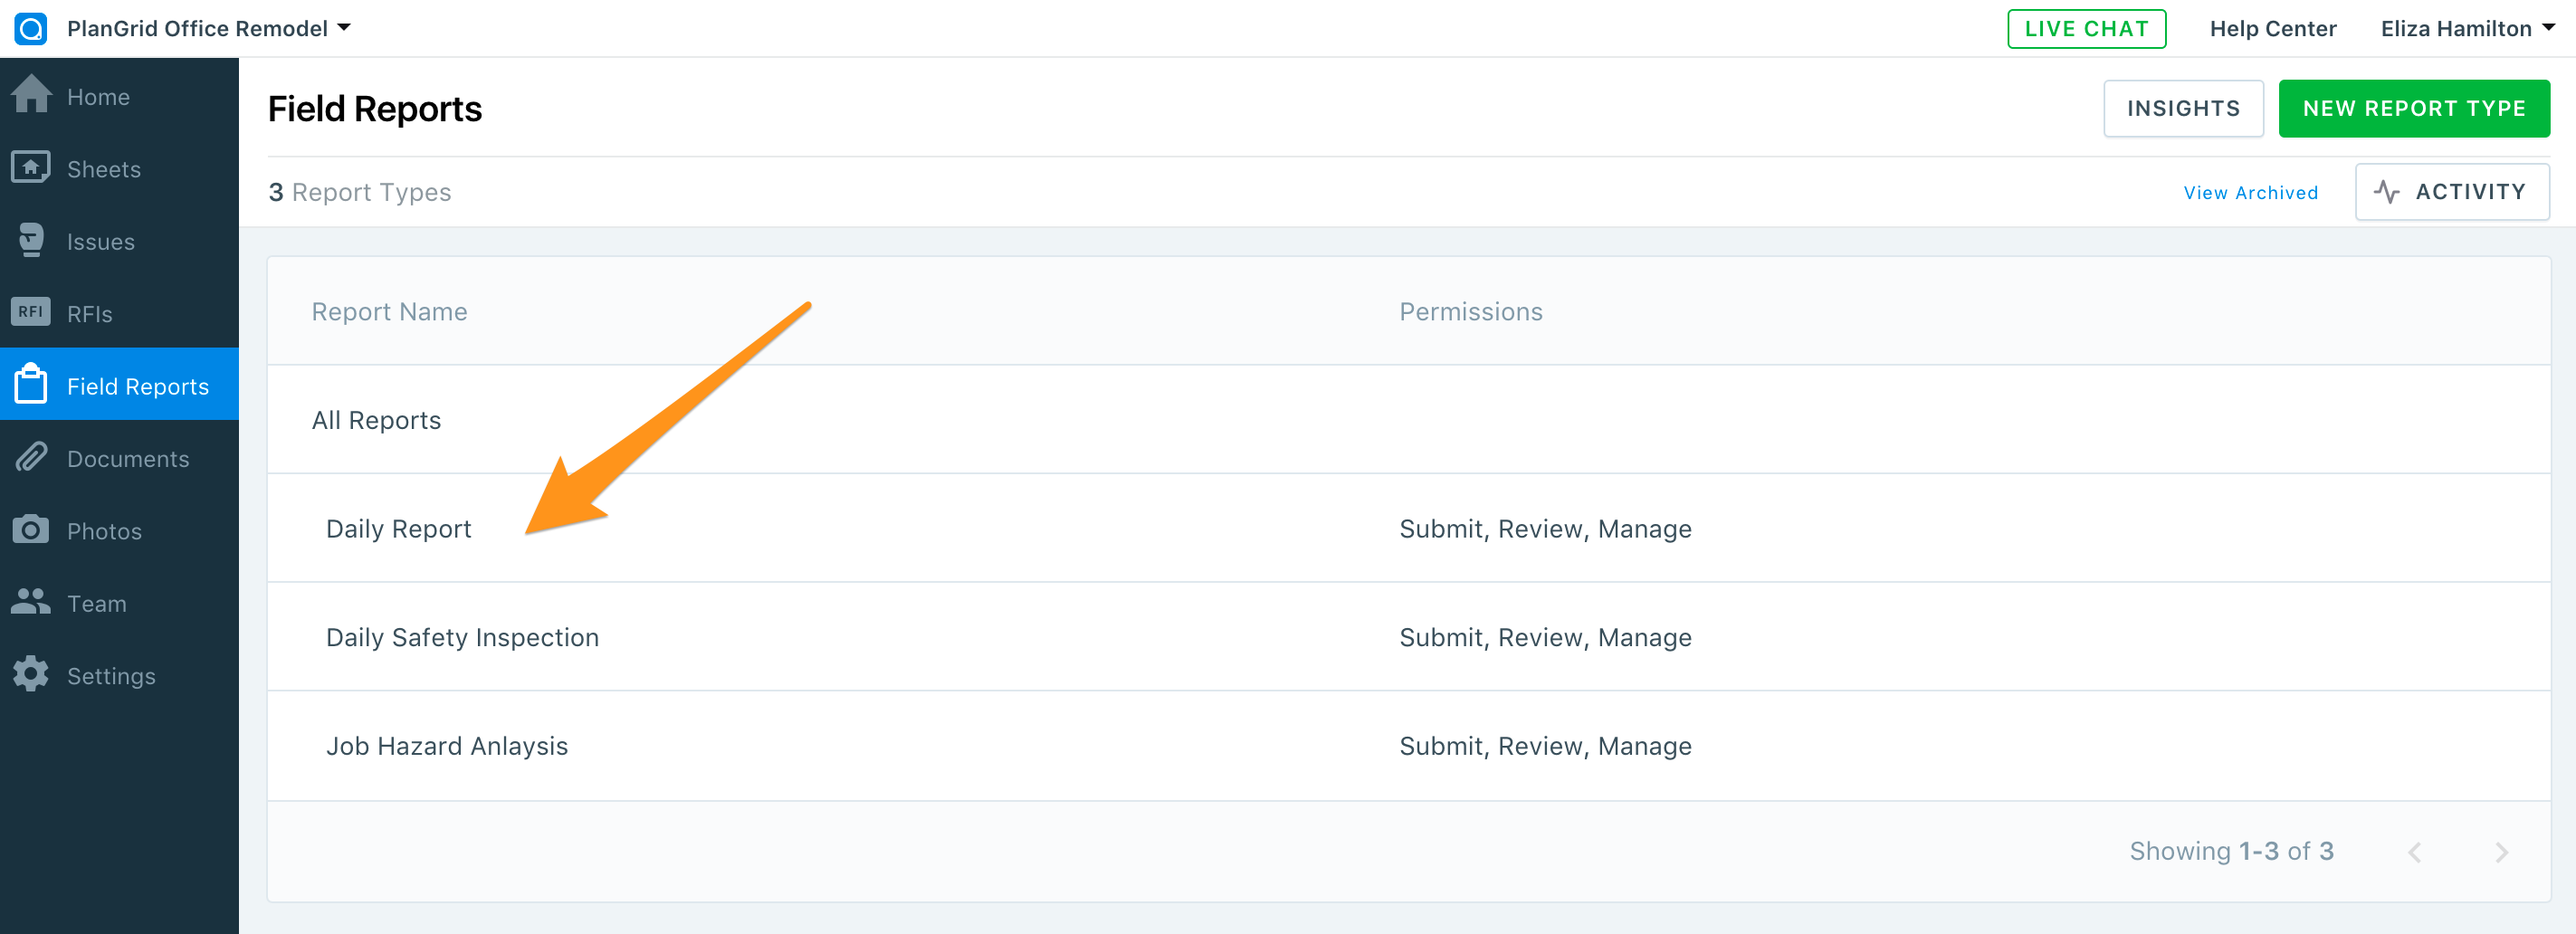Expand the Eliza Hamilton user menu
The width and height of the screenshot is (2576, 934).
pyautogui.click(x=2468, y=28)
